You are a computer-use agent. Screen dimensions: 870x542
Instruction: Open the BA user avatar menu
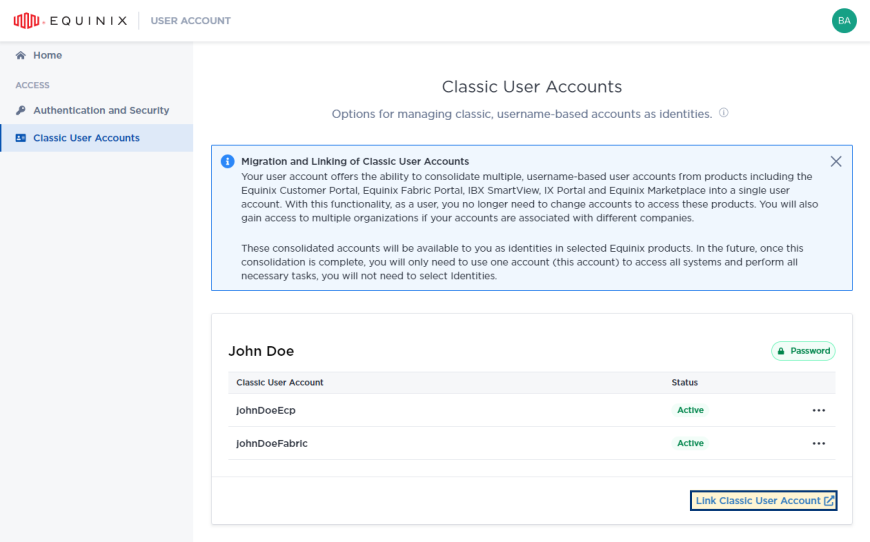[844, 21]
